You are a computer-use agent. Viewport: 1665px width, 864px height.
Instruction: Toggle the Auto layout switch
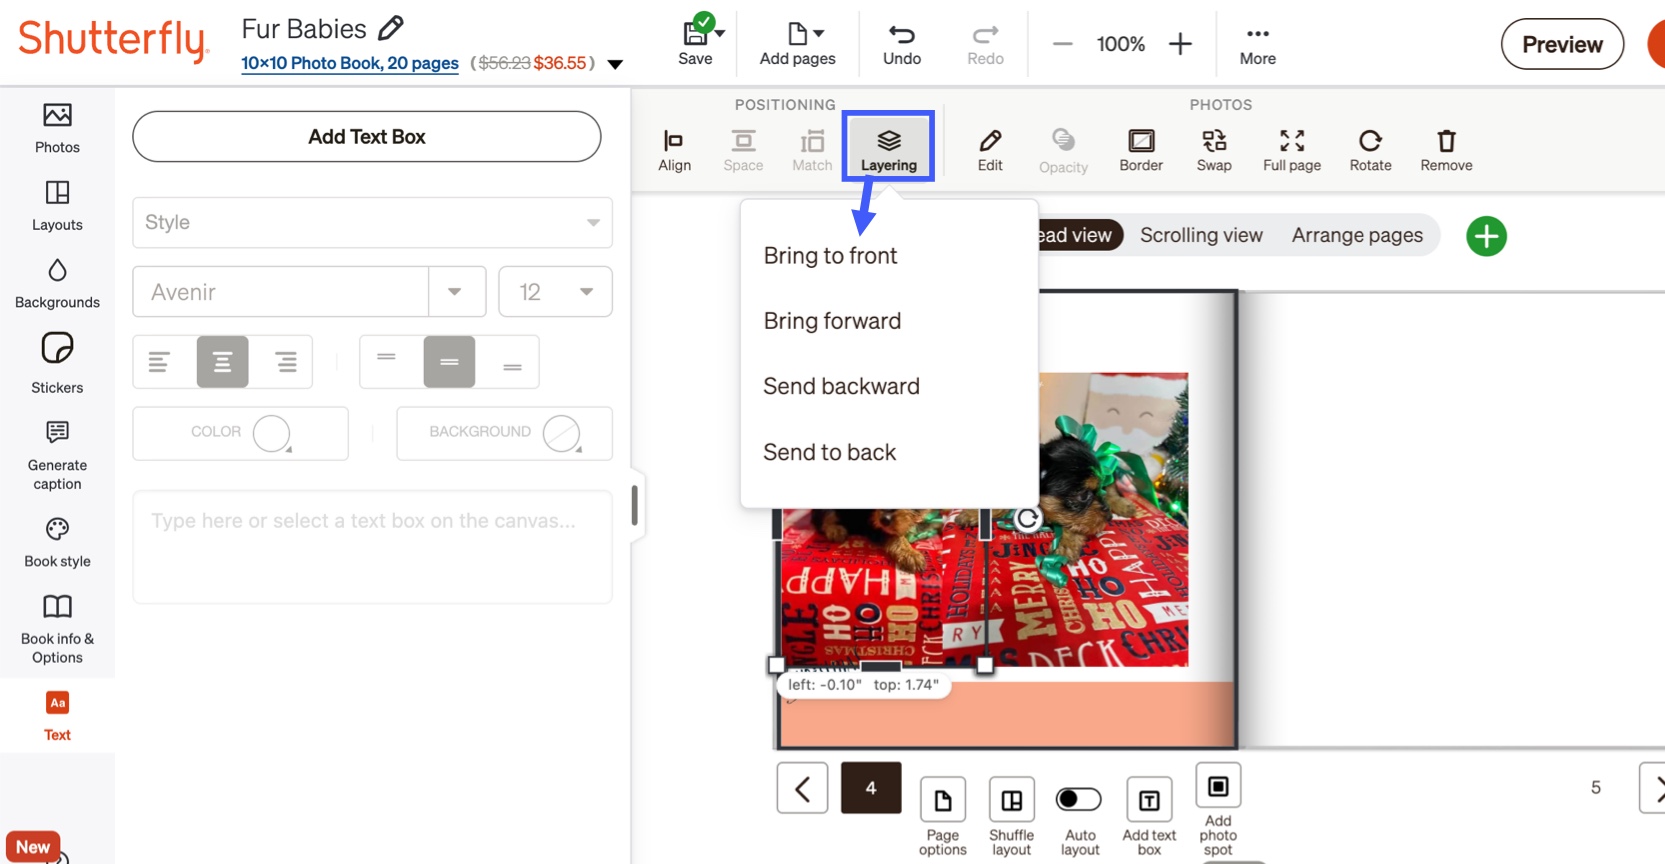click(1079, 799)
